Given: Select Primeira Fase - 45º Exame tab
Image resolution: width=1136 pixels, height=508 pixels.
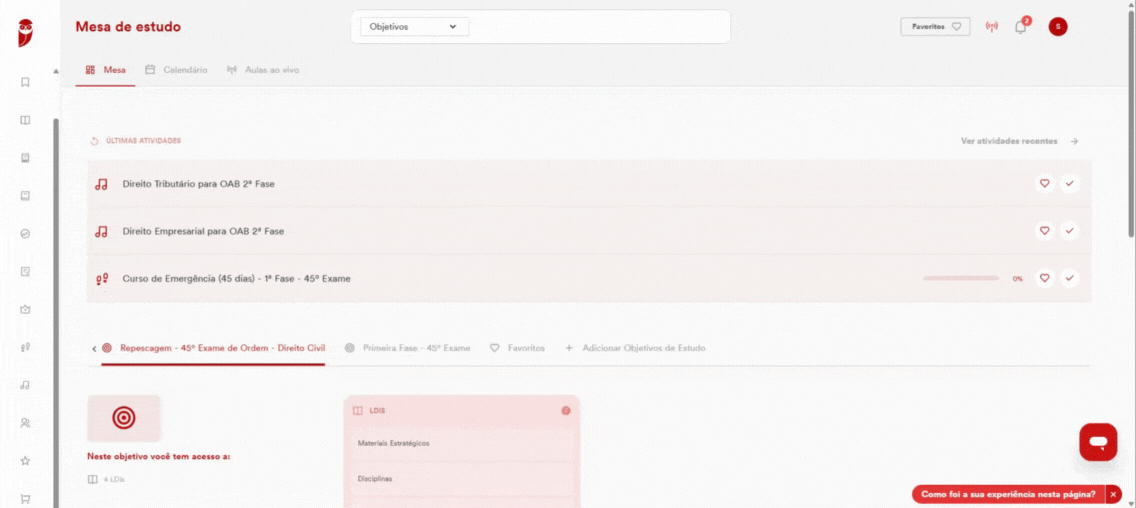Looking at the screenshot, I should (407, 349).
